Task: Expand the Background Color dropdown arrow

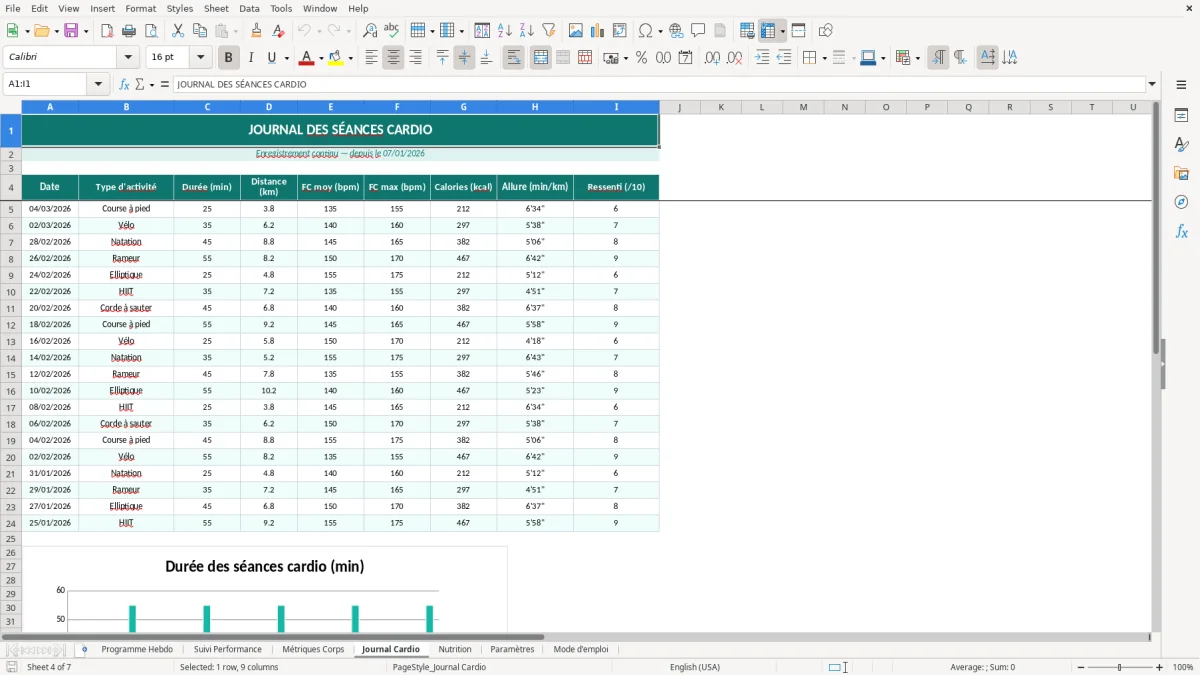Action: pos(350,58)
